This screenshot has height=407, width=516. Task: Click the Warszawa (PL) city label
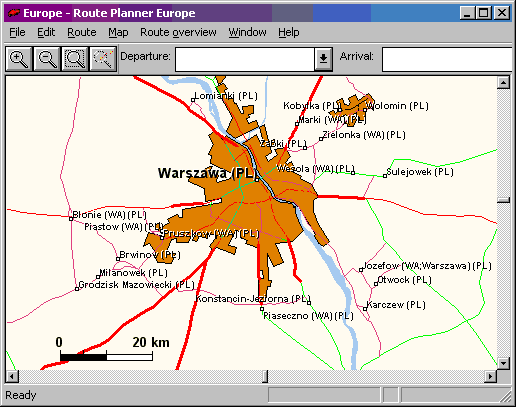tap(207, 173)
